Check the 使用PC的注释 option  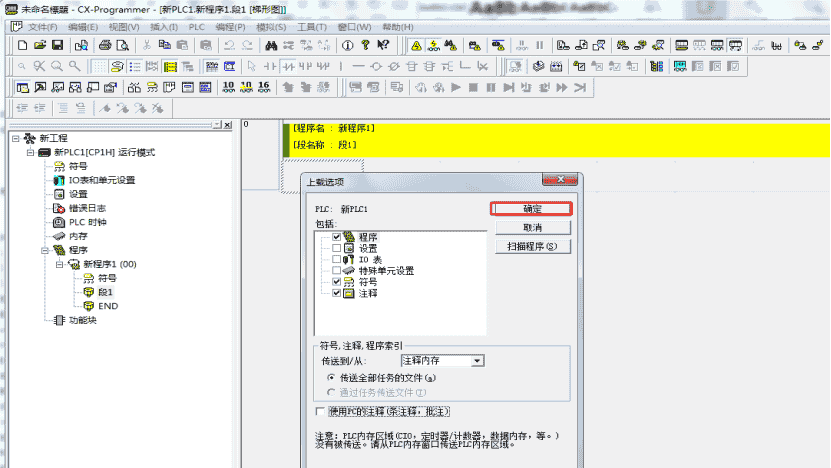321,411
